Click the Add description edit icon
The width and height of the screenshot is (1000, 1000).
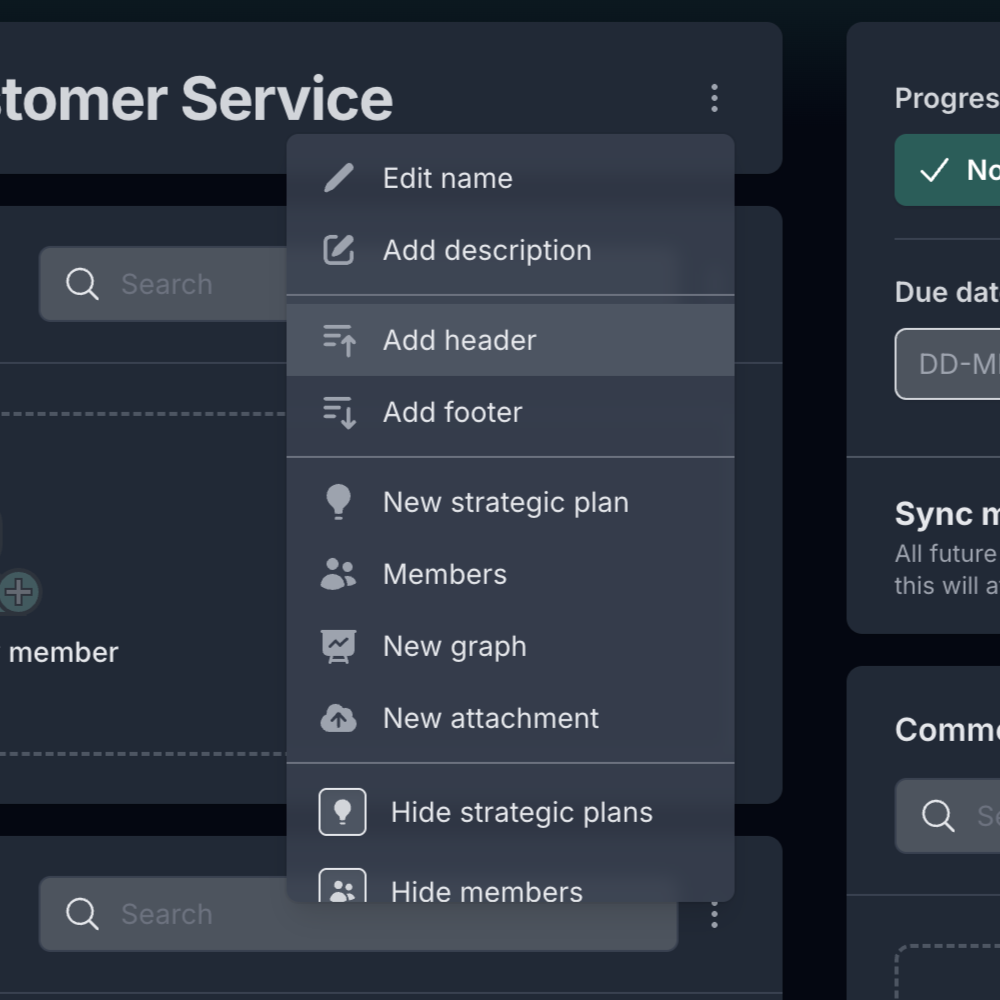click(x=339, y=250)
